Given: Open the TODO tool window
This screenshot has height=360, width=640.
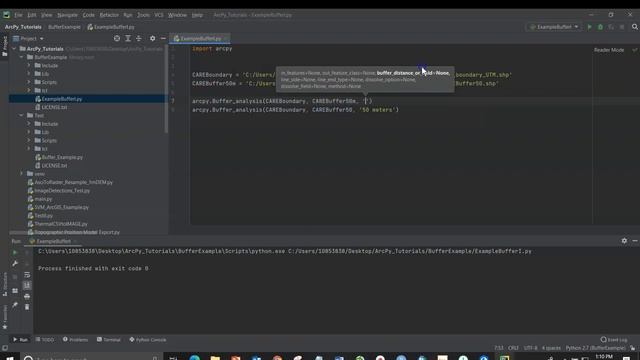Looking at the screenshot, I should (45, 340).
